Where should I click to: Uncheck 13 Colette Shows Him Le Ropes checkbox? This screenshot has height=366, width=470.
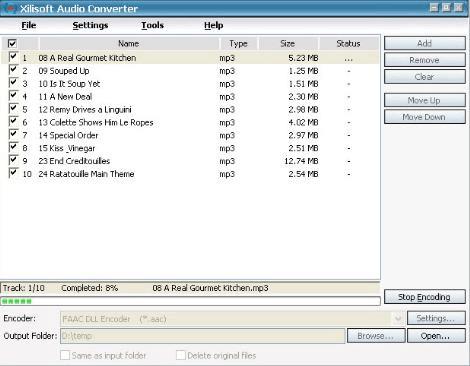(13, 121)
